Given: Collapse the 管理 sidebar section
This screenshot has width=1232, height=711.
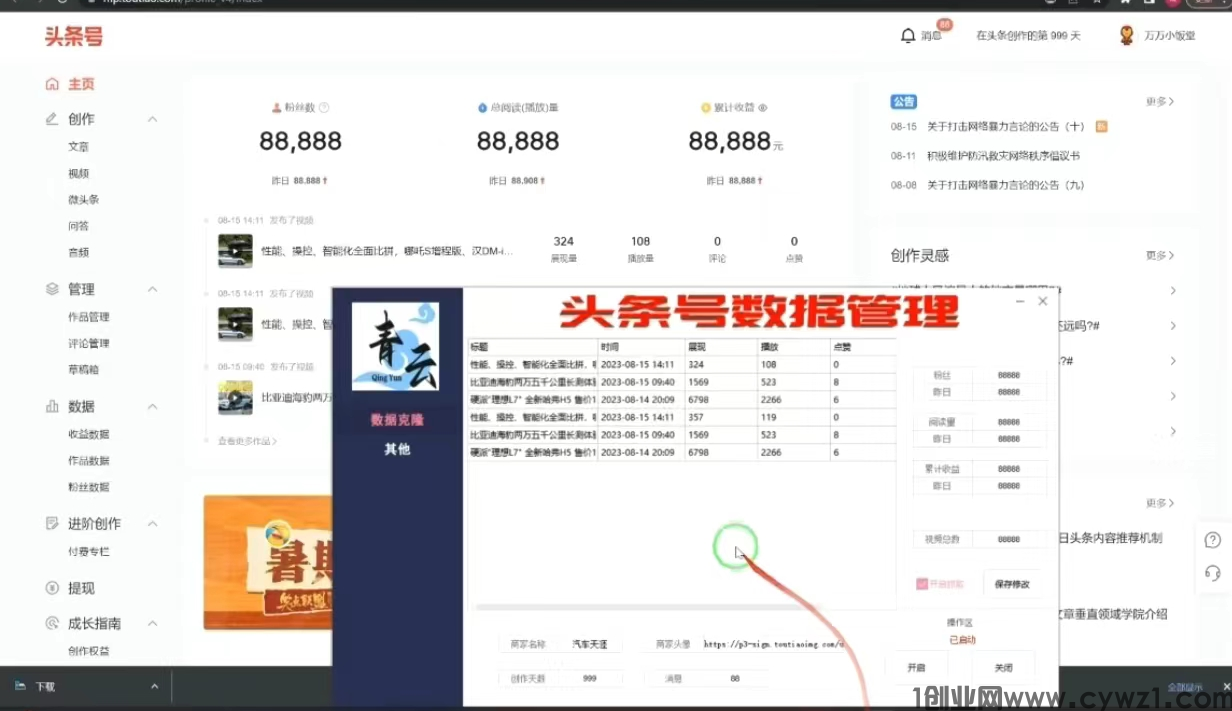Looking at the screenshot, I should tap(152, 289).
